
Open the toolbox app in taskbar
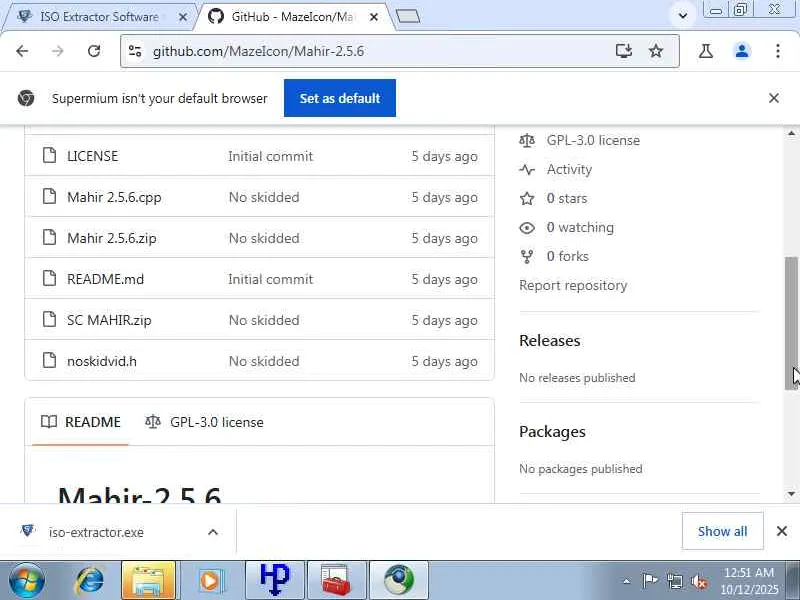click(x=336, y=581)
